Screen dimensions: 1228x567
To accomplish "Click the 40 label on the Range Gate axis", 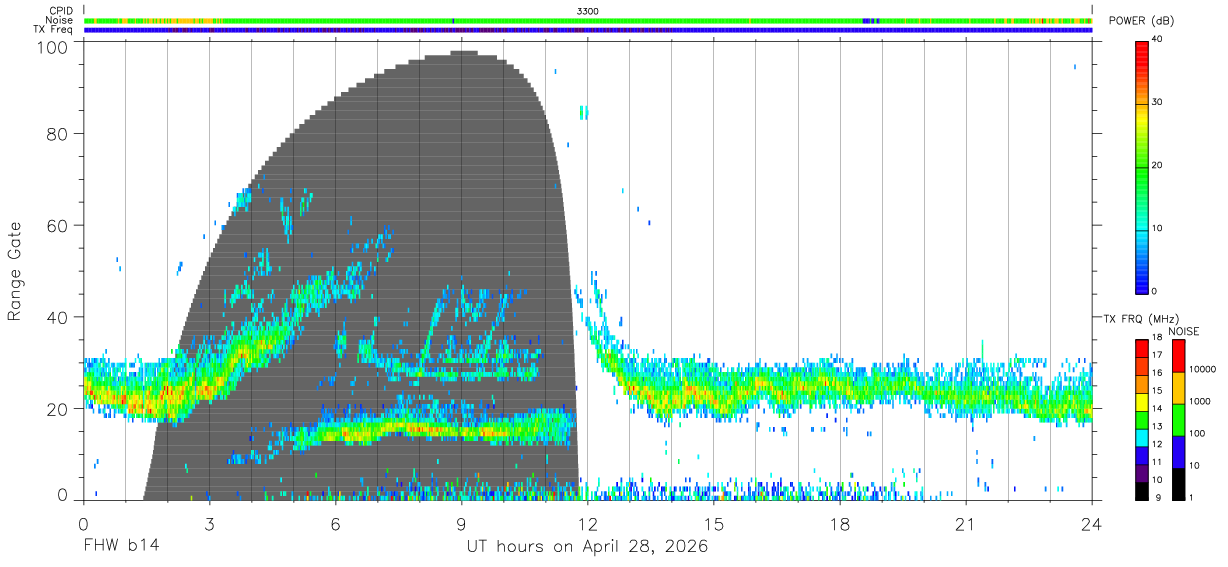I will [59, 317].
